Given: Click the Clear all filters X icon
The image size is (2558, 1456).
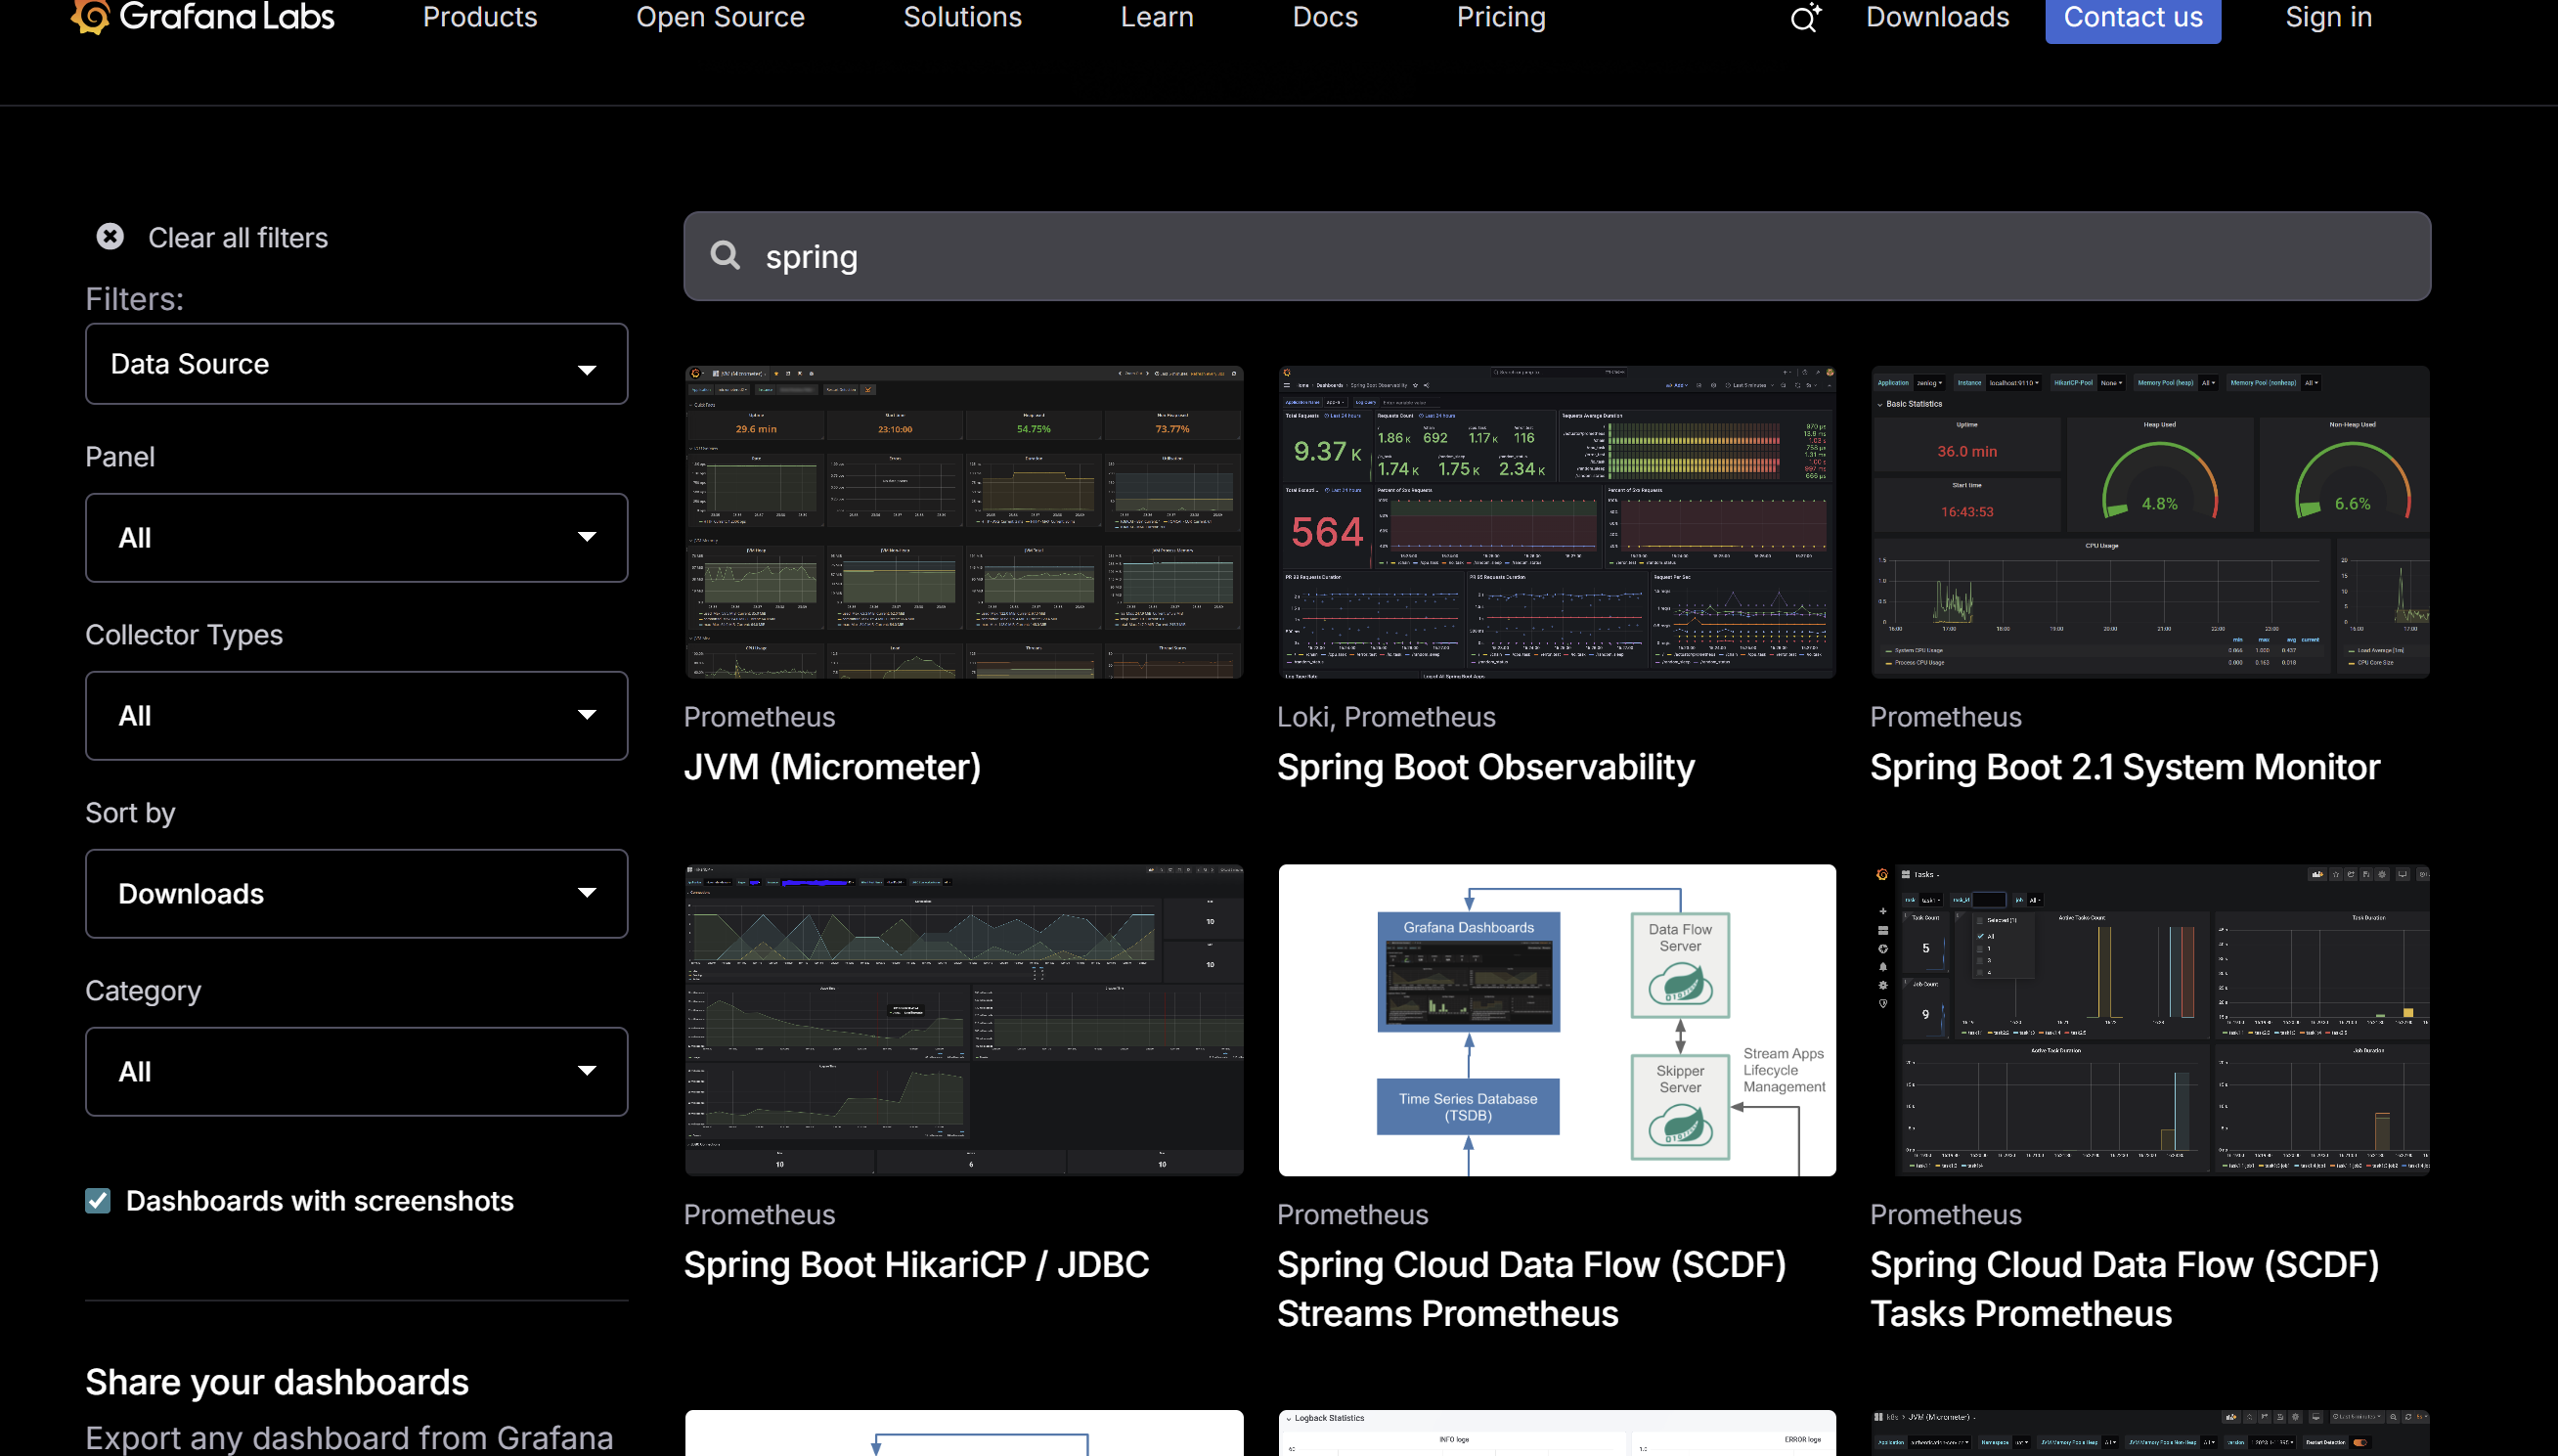Looking at the screenshot, I should 110,236.
